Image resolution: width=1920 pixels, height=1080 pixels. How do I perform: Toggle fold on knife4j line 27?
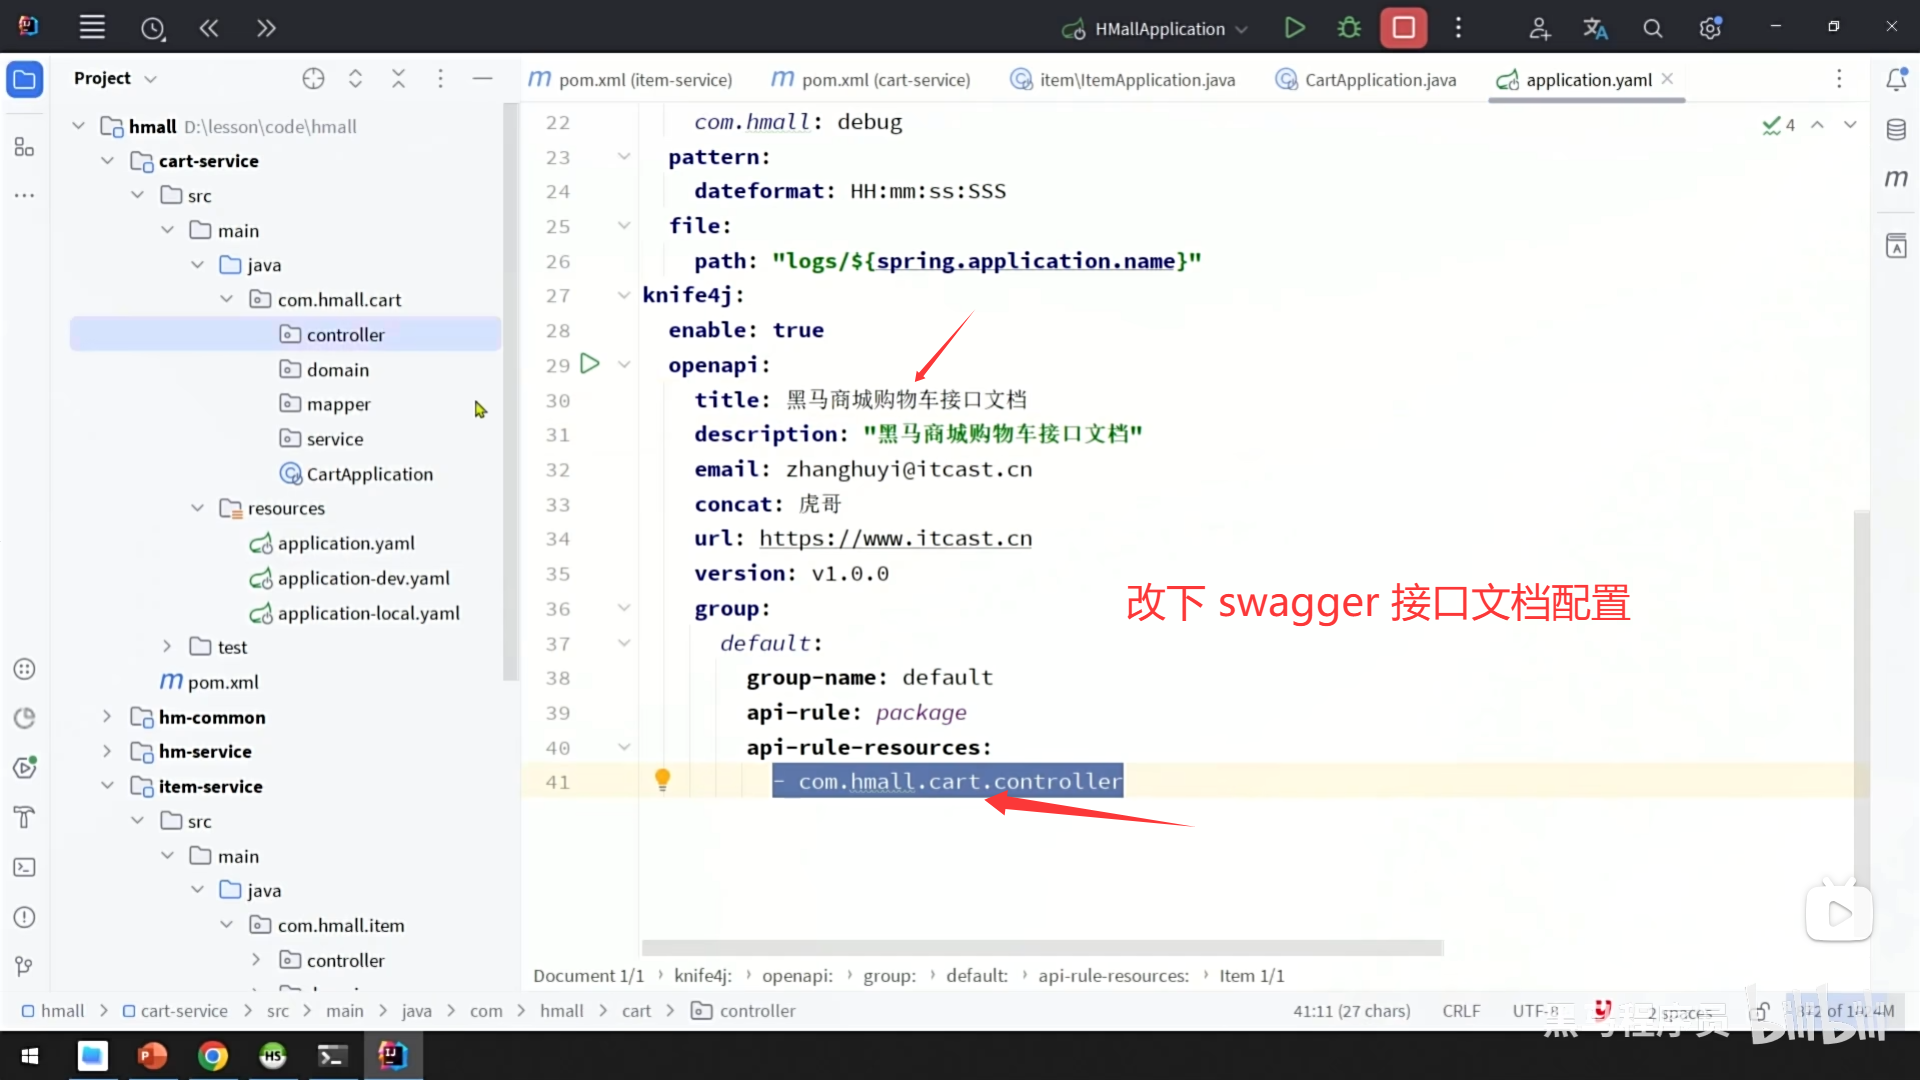pos(624,295)
